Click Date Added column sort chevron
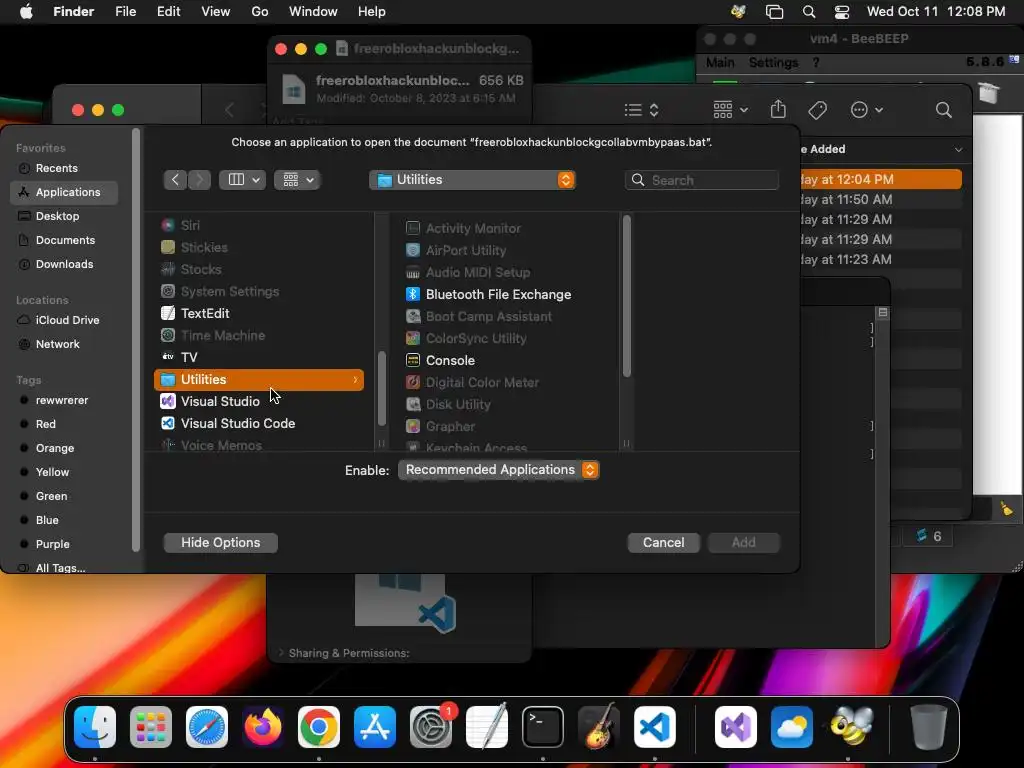Screen dimensions: 1024x768 [958, 150]
